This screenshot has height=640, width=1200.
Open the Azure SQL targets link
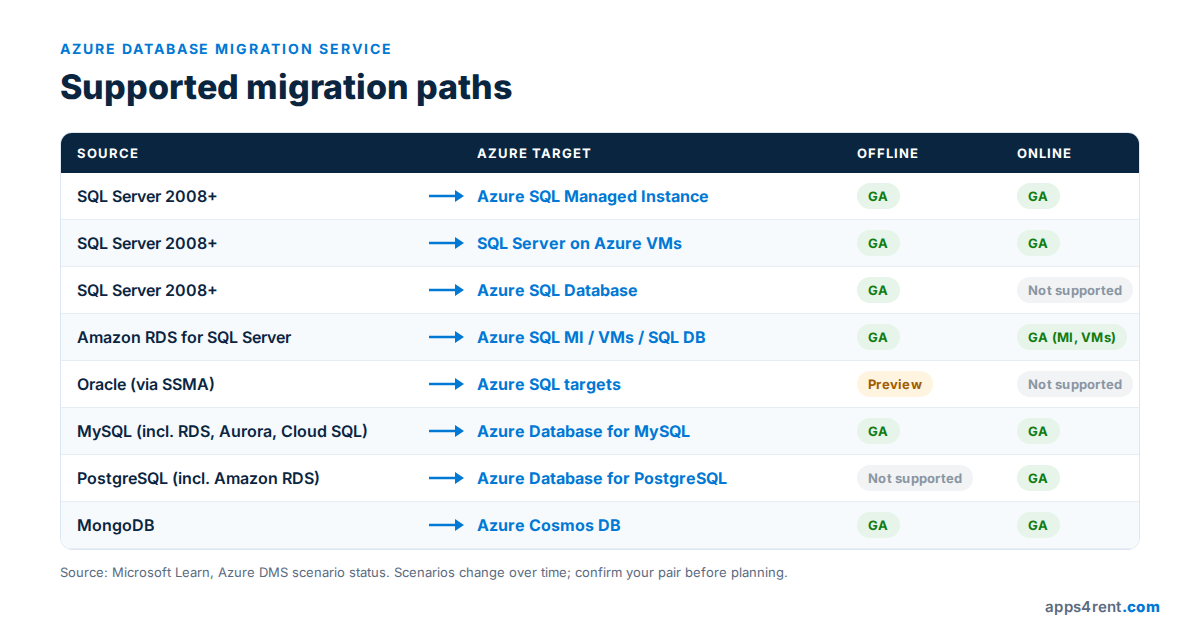549,384
